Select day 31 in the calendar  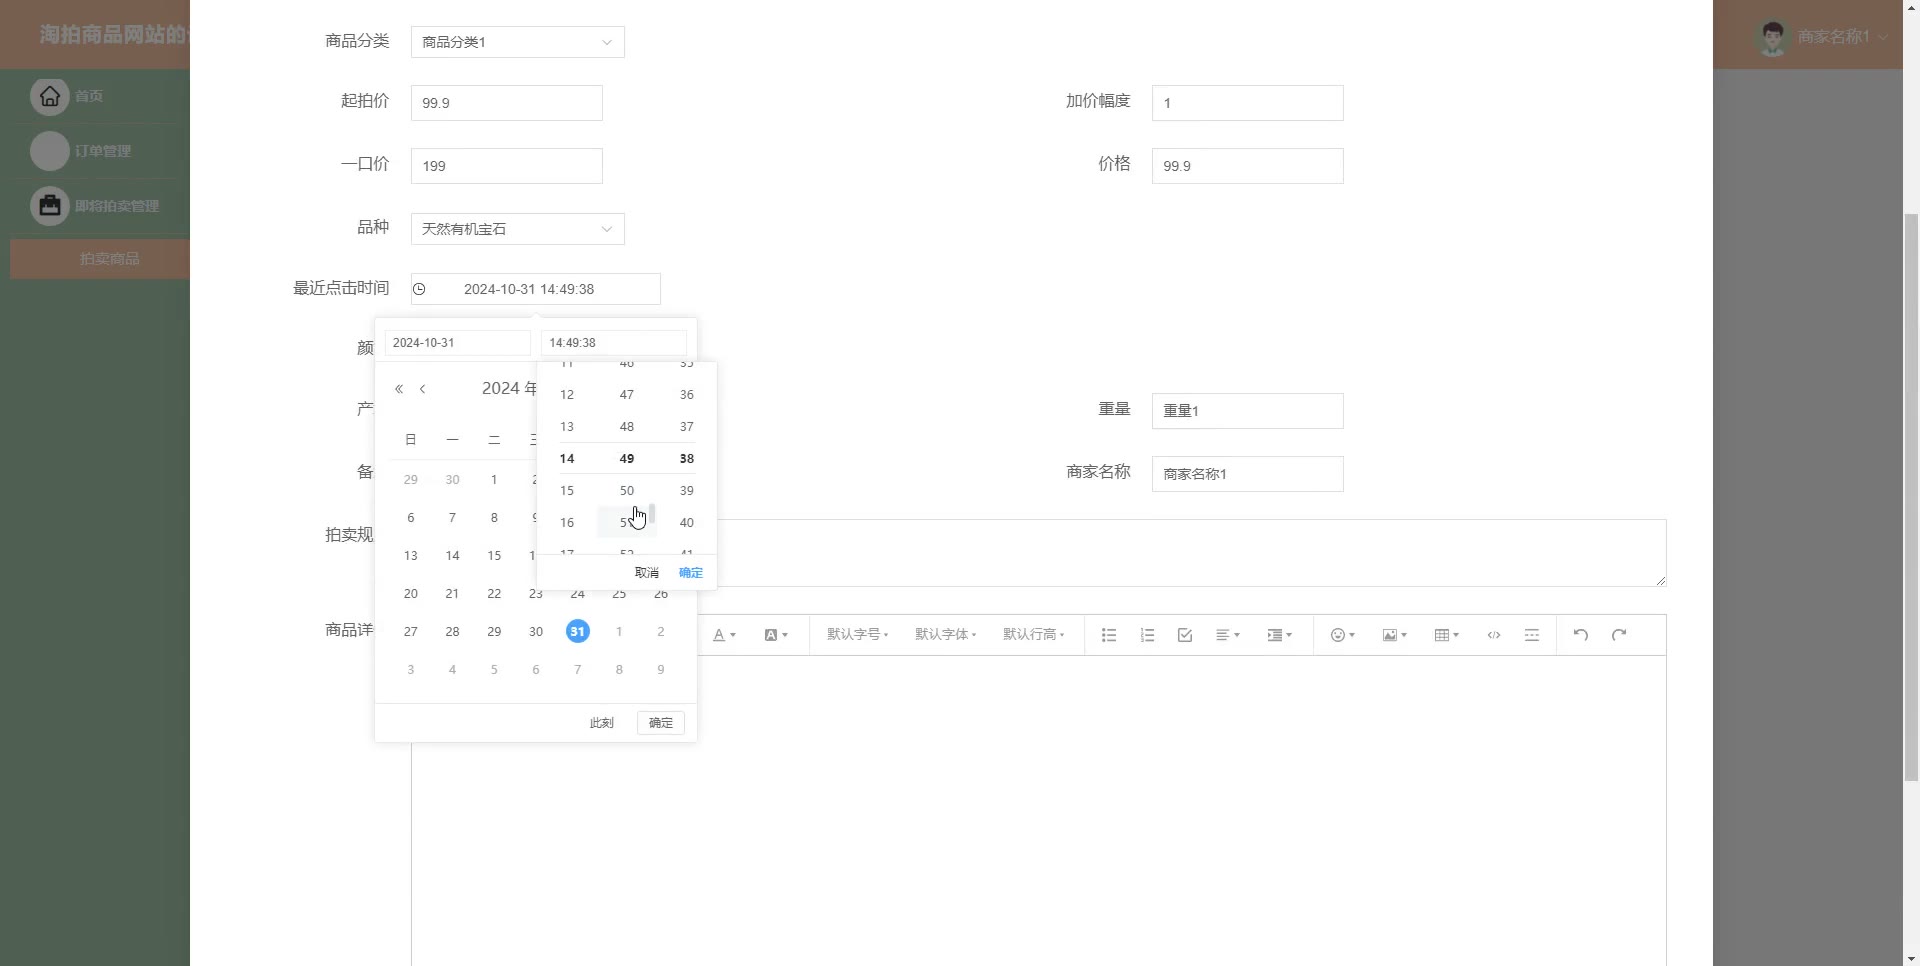[578, 631]
